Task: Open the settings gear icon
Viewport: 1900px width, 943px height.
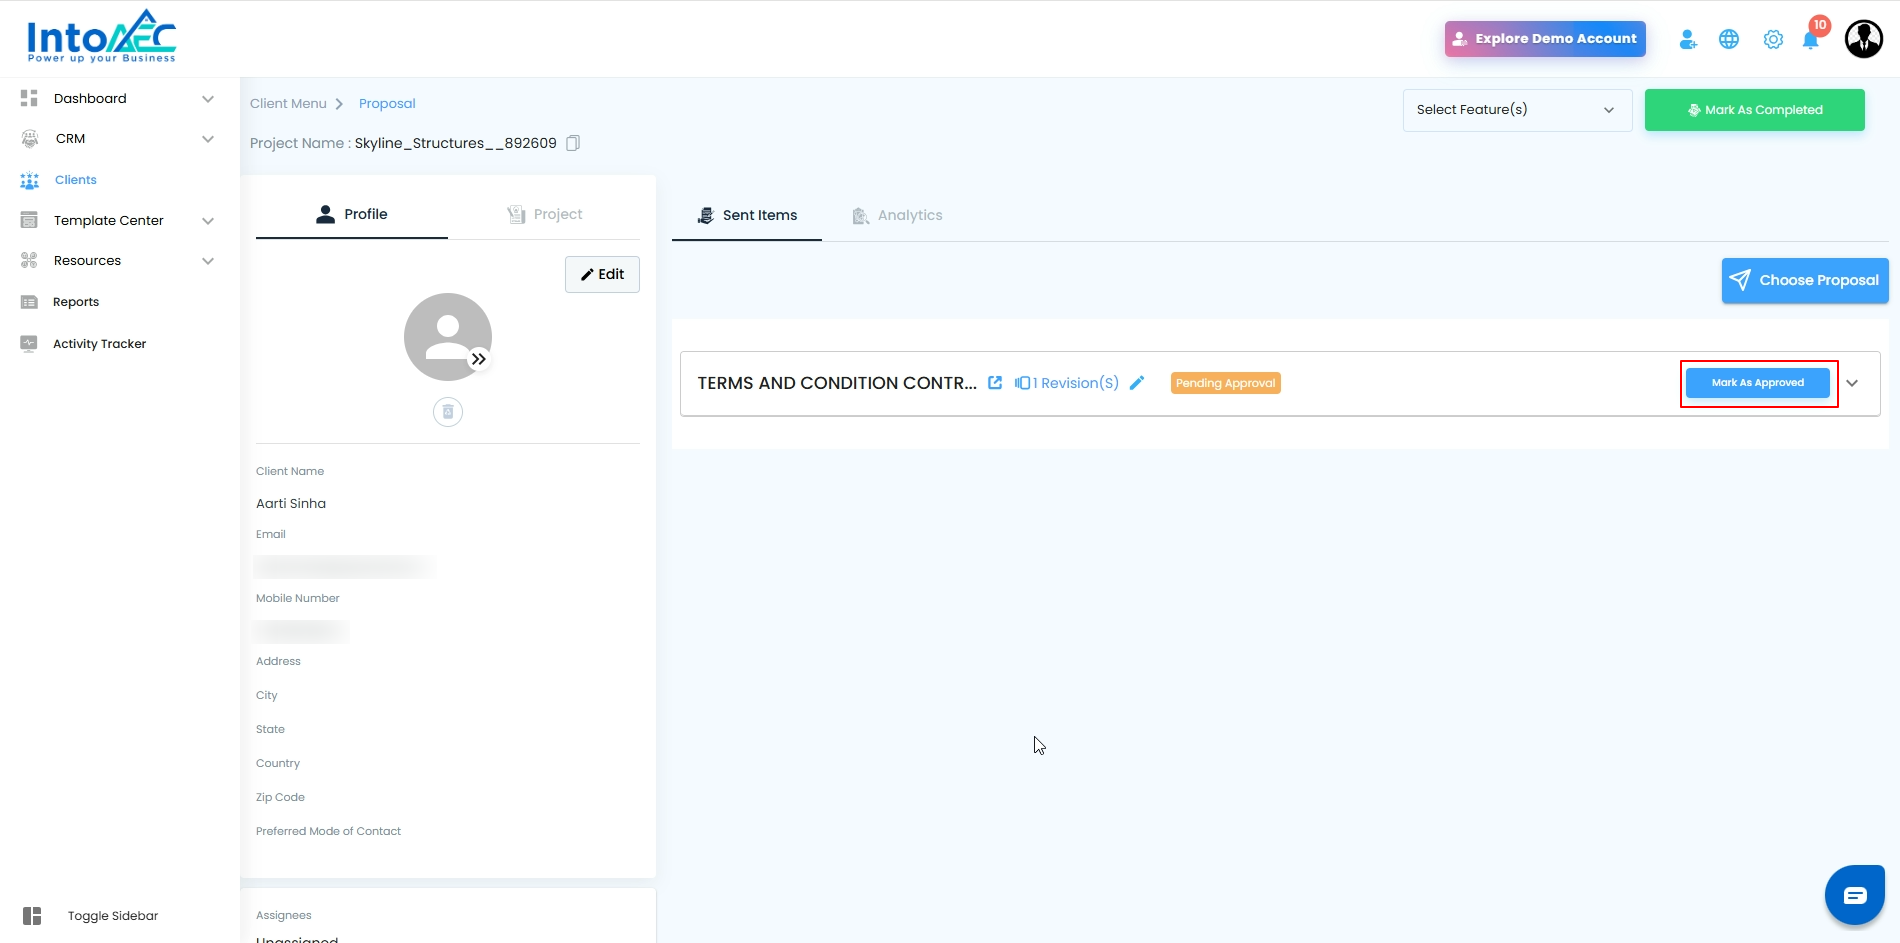Action: (1773, 39)
